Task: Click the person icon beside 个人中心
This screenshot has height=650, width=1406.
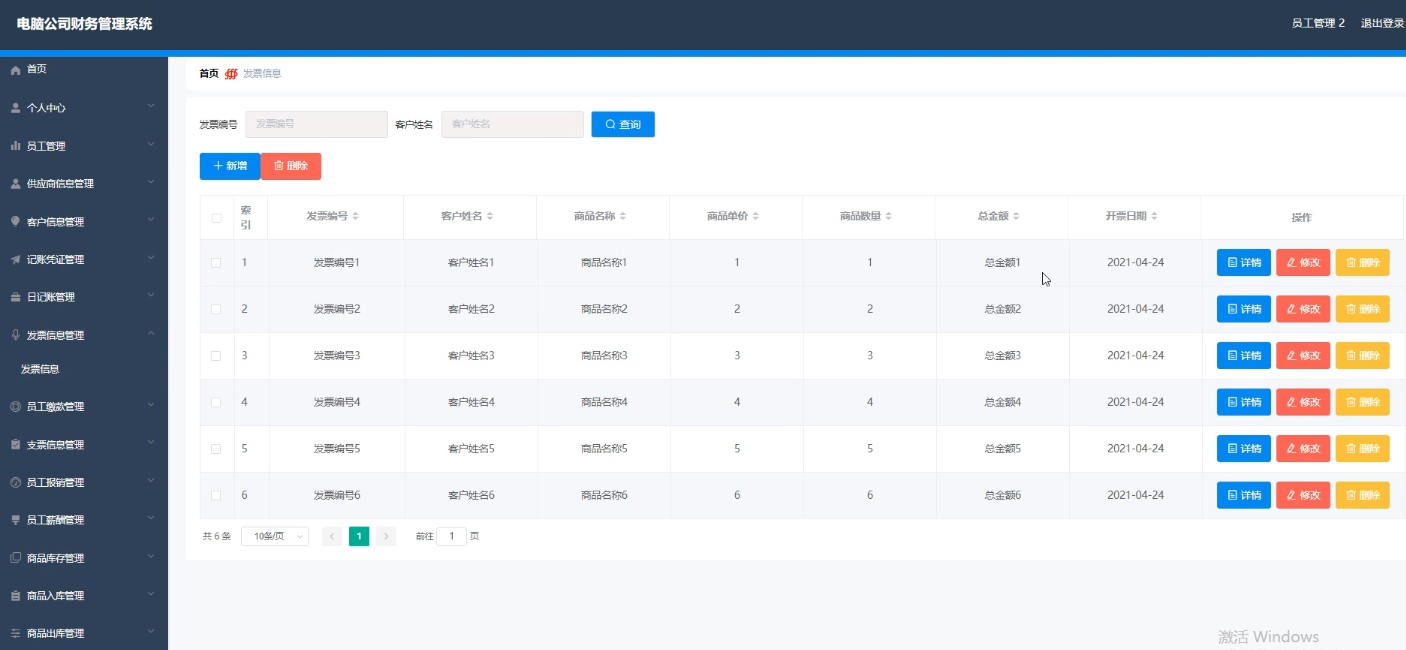Action: click(x=15, y=107)
